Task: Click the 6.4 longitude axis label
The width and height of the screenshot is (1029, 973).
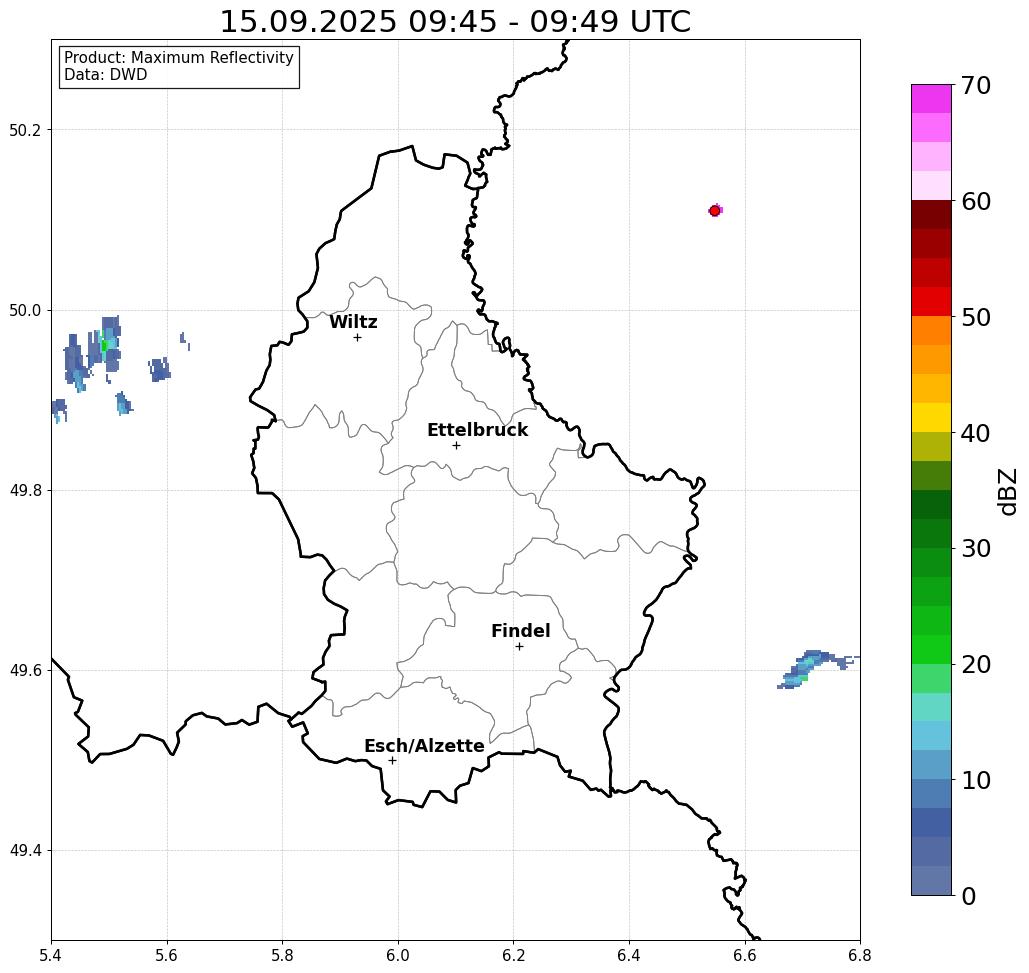Action: pos(629,955)
